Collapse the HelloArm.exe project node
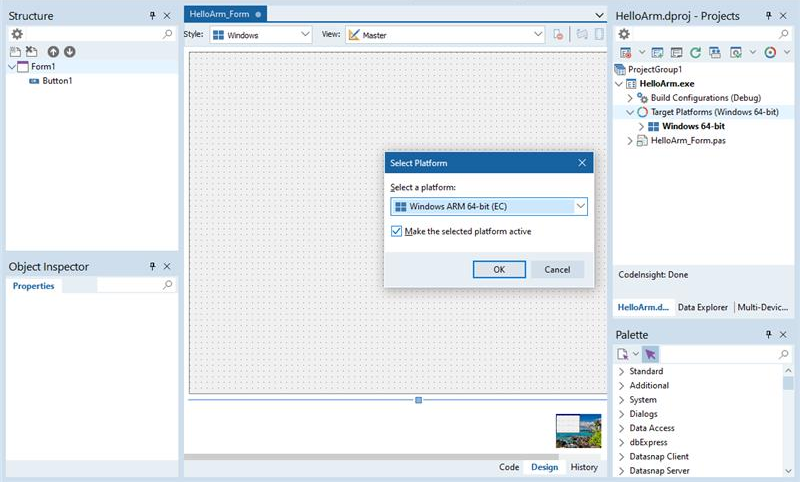The height and width of the screenshot is (482, 800). (x=619, y=84)
